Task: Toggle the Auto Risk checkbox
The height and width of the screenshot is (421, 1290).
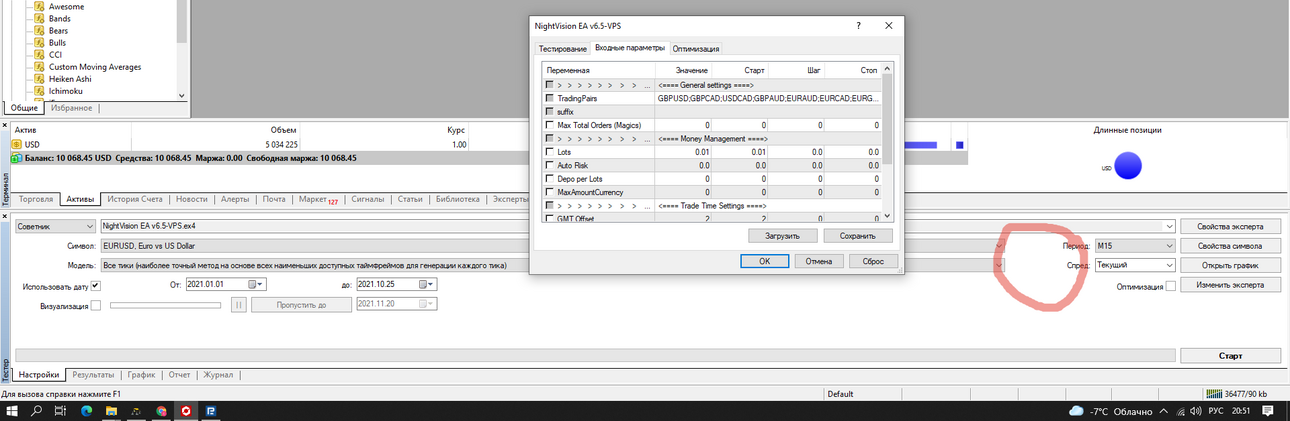Action: [549, 164]
